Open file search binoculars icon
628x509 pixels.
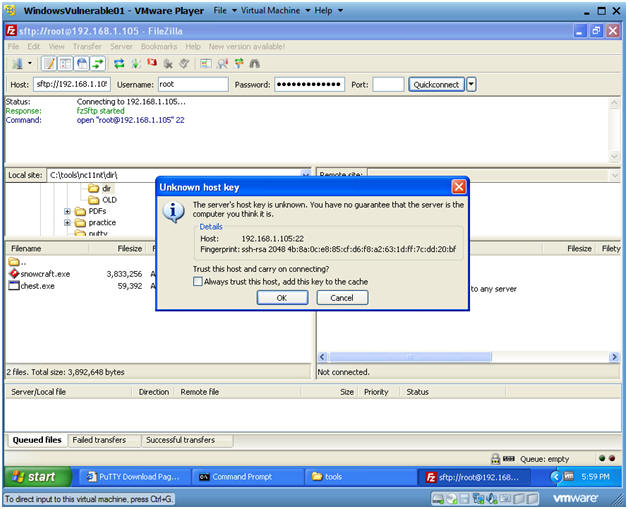click(x=255, y=64)
